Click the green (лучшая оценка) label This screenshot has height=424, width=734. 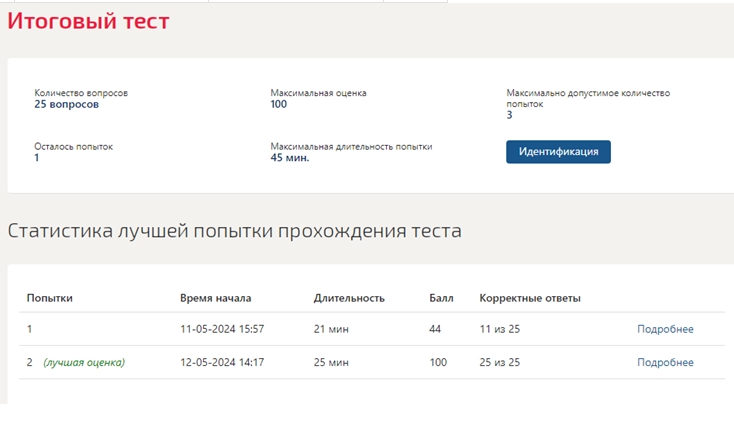(84, 362)
